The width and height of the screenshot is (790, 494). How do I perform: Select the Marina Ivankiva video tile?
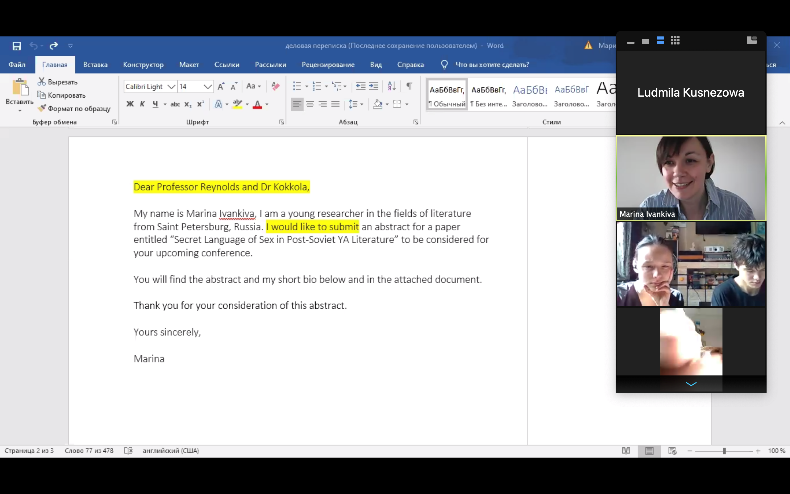click(691, 178)
